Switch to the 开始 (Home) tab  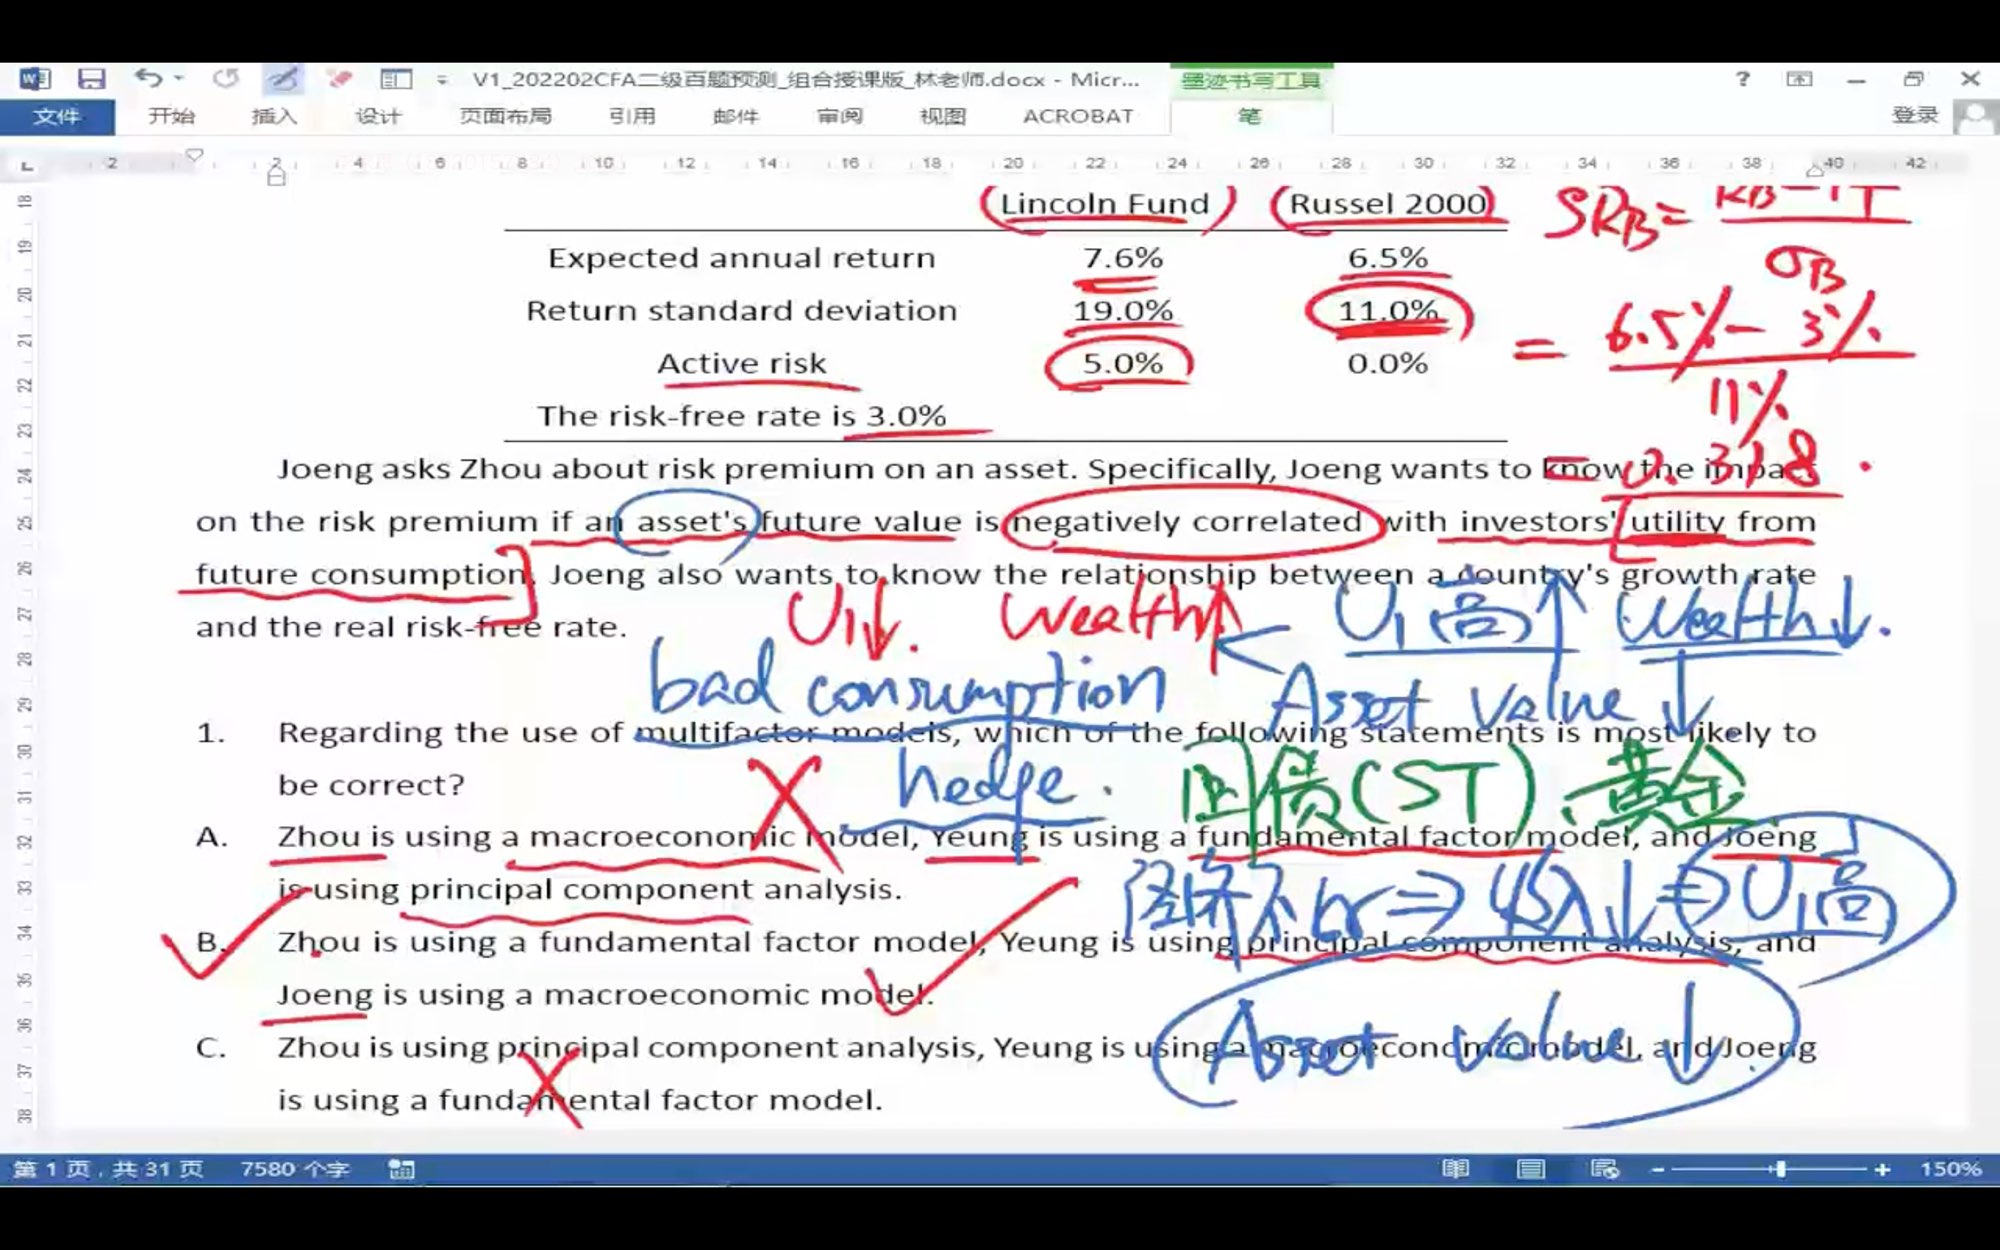click(171, 116)
